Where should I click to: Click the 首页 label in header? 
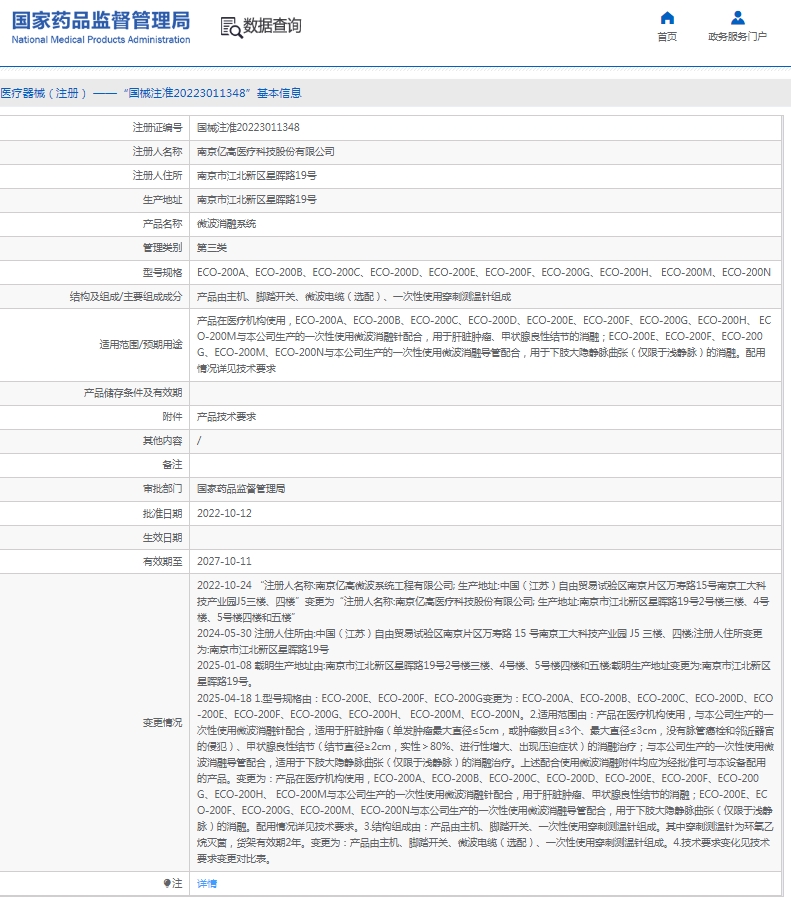click(667, 36)
